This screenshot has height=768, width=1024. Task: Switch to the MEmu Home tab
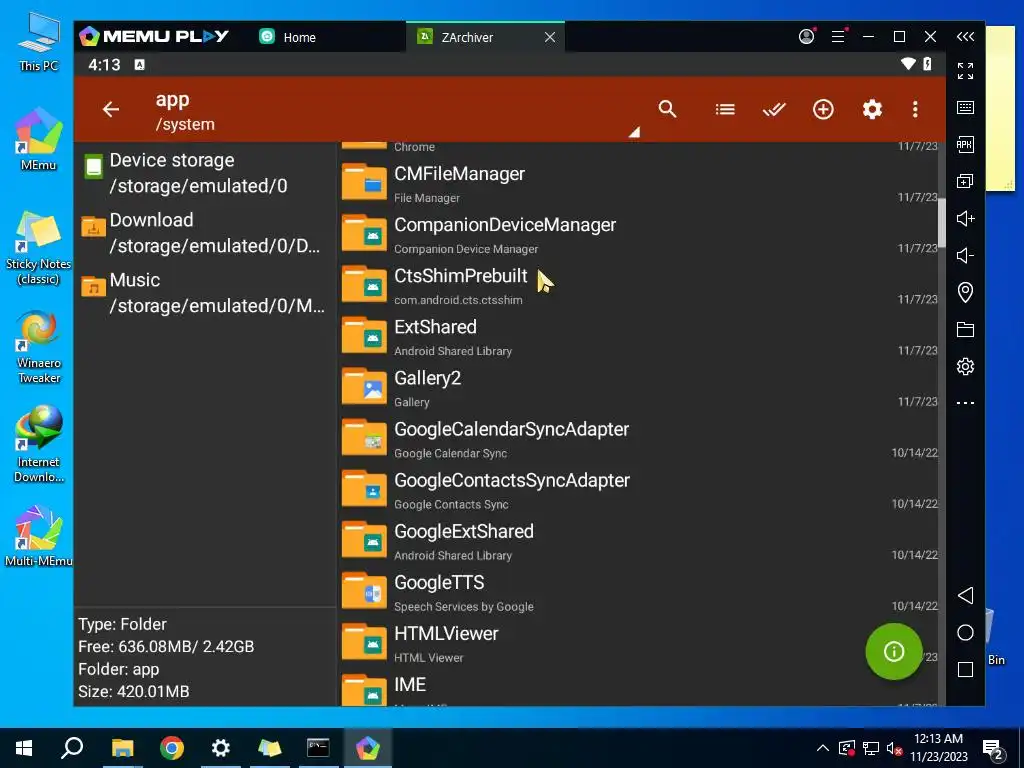(287, 37)
